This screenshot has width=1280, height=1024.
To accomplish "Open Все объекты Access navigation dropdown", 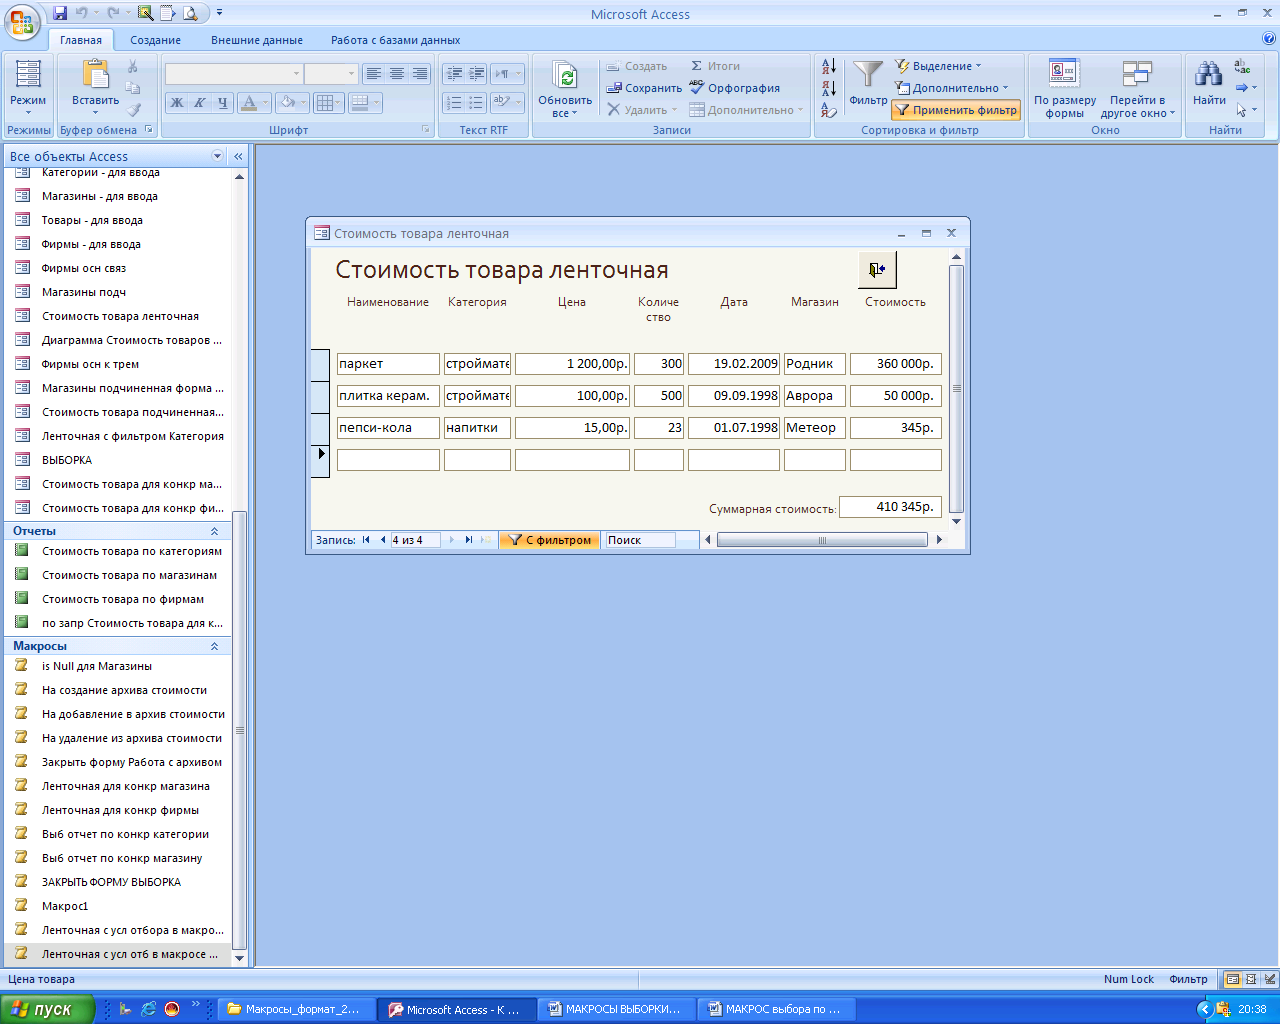I will [218, 156].
